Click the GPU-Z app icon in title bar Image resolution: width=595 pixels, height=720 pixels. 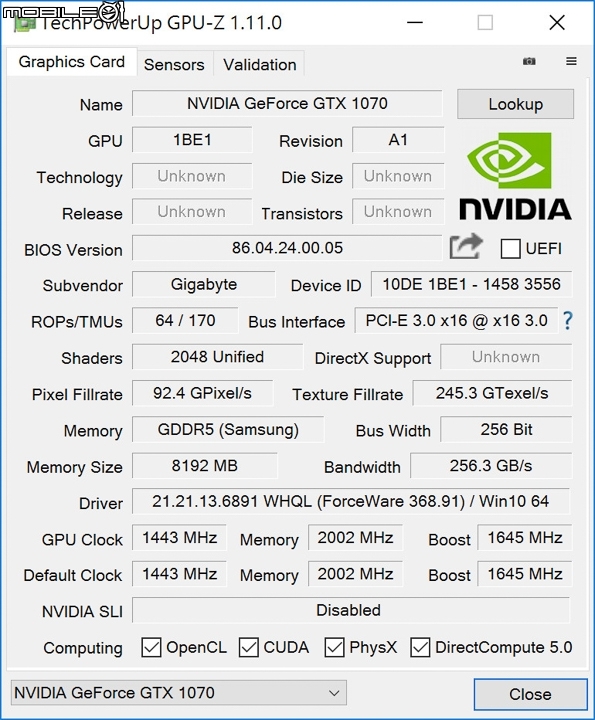[24, 23]
